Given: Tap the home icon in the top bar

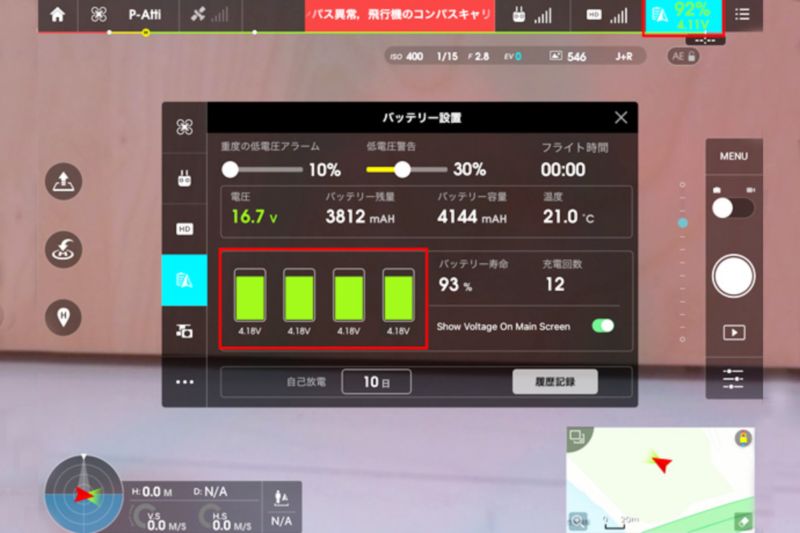Looking at the screenshot, I should tap(59, 15).
